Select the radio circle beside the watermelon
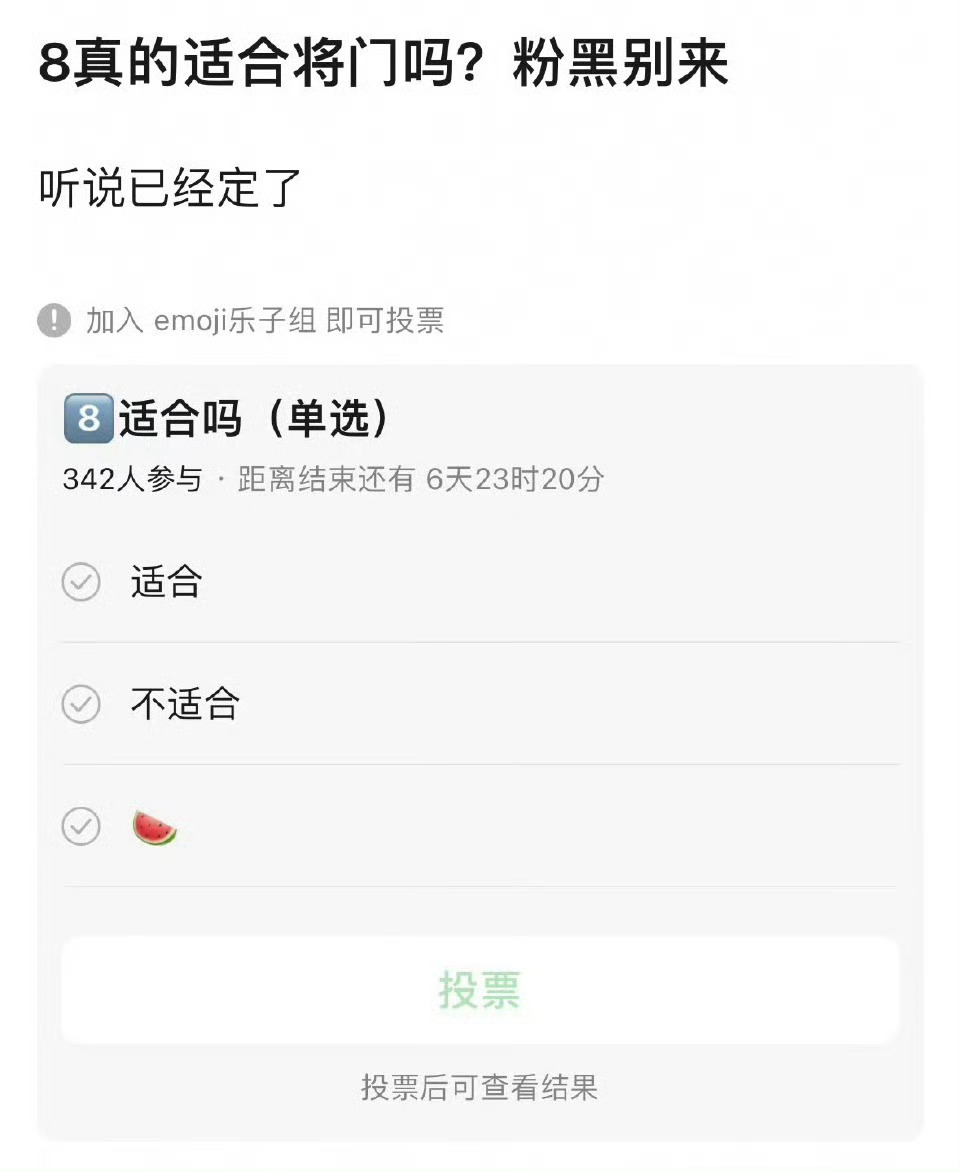Image resolution: width=960 pixels, height=1172 pixels. pyautogui.click(x=81, y=827)
